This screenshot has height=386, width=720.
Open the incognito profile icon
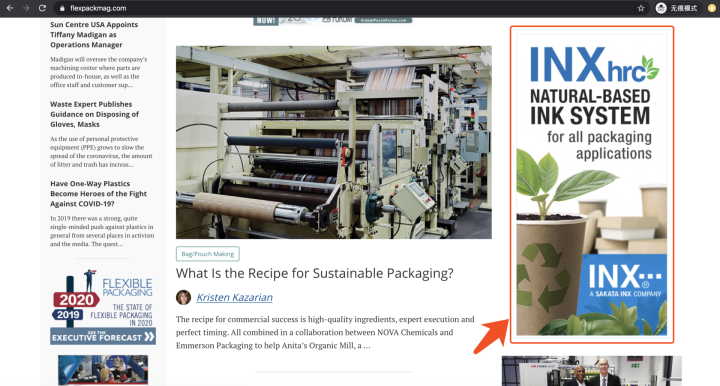coord(661,8)
